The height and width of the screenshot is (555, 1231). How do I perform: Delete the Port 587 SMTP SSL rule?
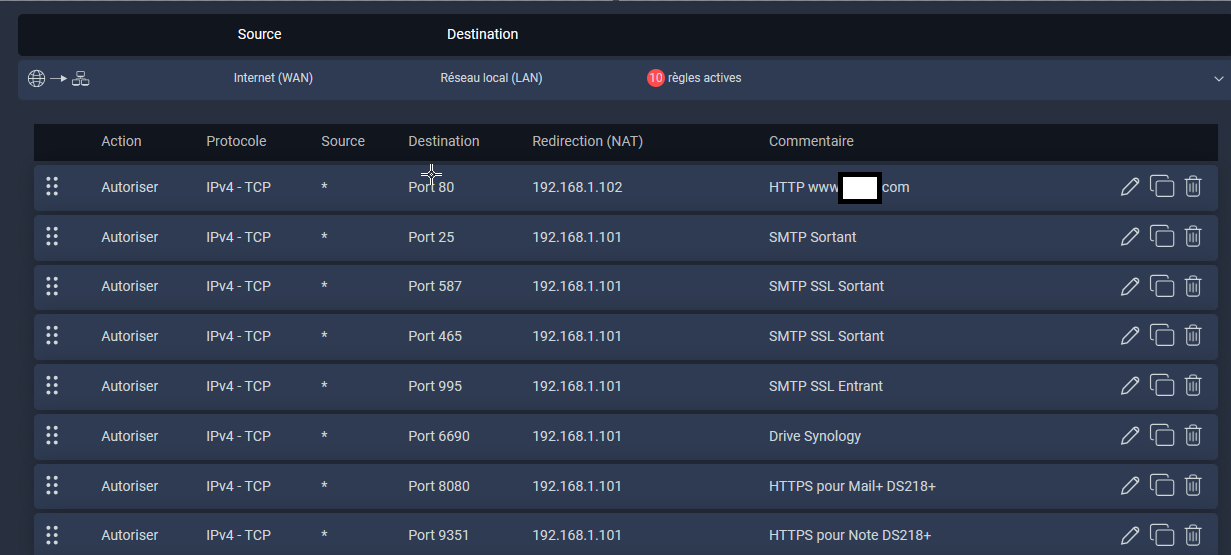click(x=1193, y=286)
